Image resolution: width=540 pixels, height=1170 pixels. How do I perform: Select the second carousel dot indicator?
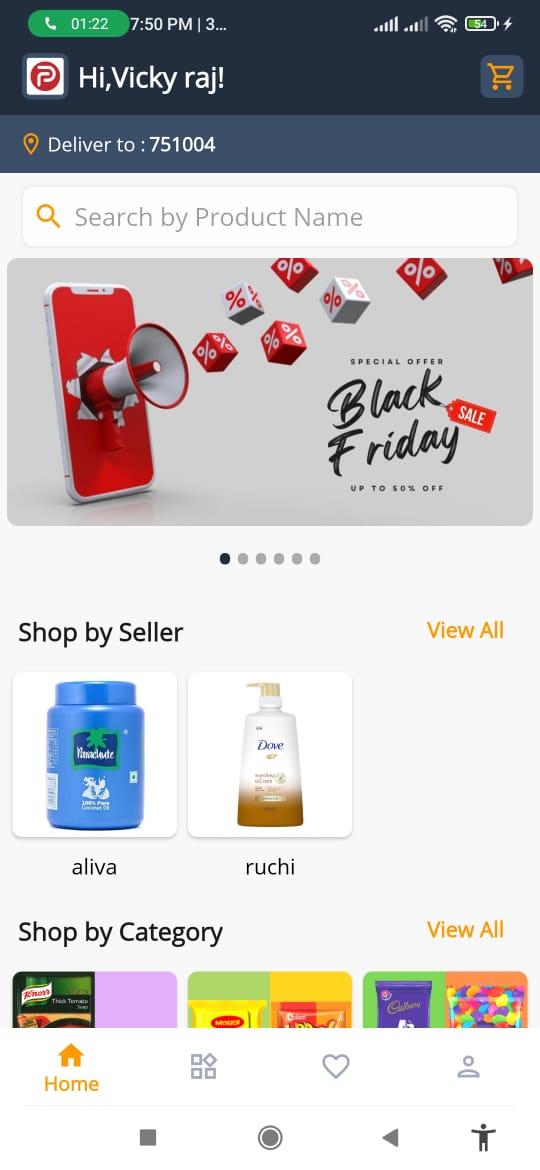point(243,559)
